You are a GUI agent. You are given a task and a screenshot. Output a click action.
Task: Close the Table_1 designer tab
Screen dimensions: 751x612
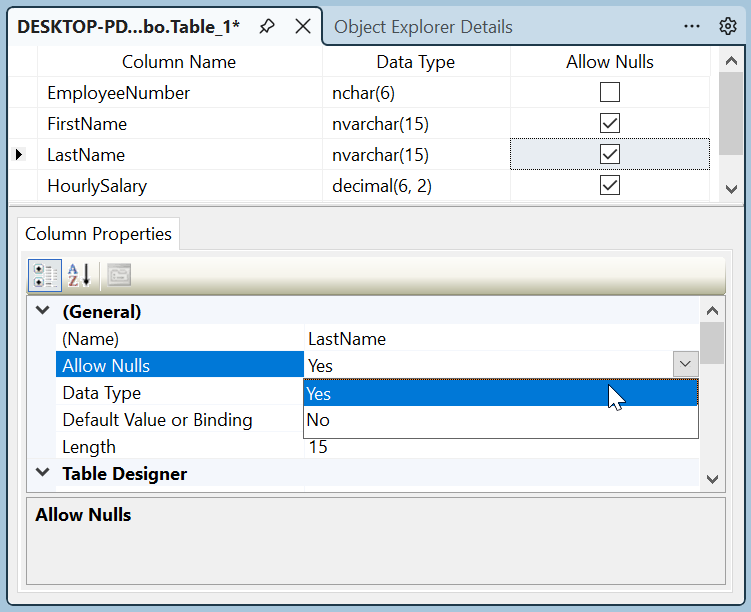[x=303, y=26]
